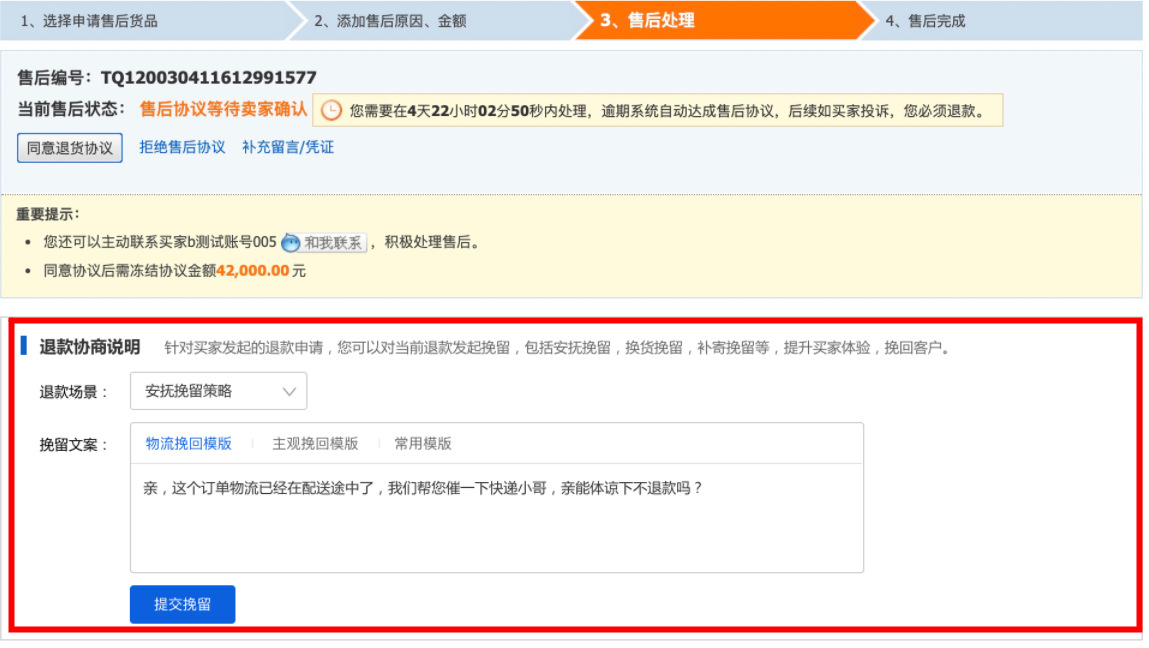
Task: Click the 售后编号 number TQ120030411612991577
Action: [208, 78]
